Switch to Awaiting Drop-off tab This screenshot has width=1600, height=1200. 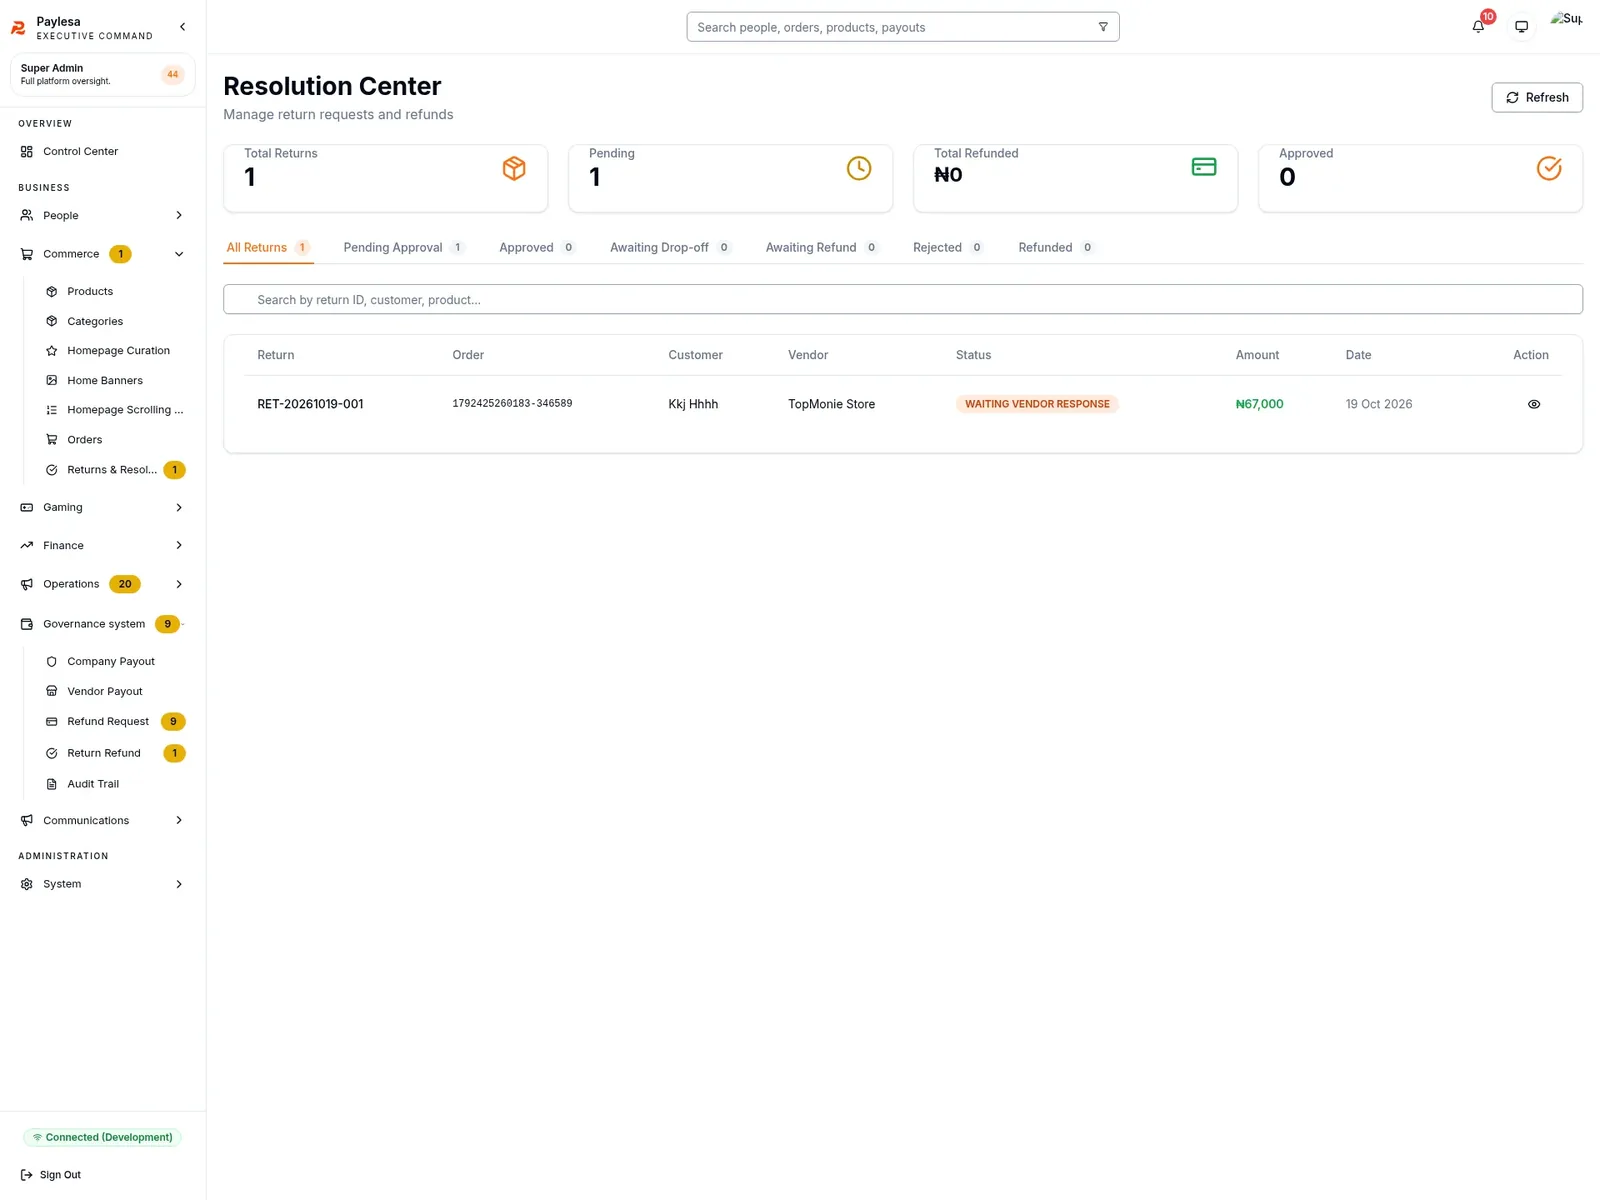(671, 248)
